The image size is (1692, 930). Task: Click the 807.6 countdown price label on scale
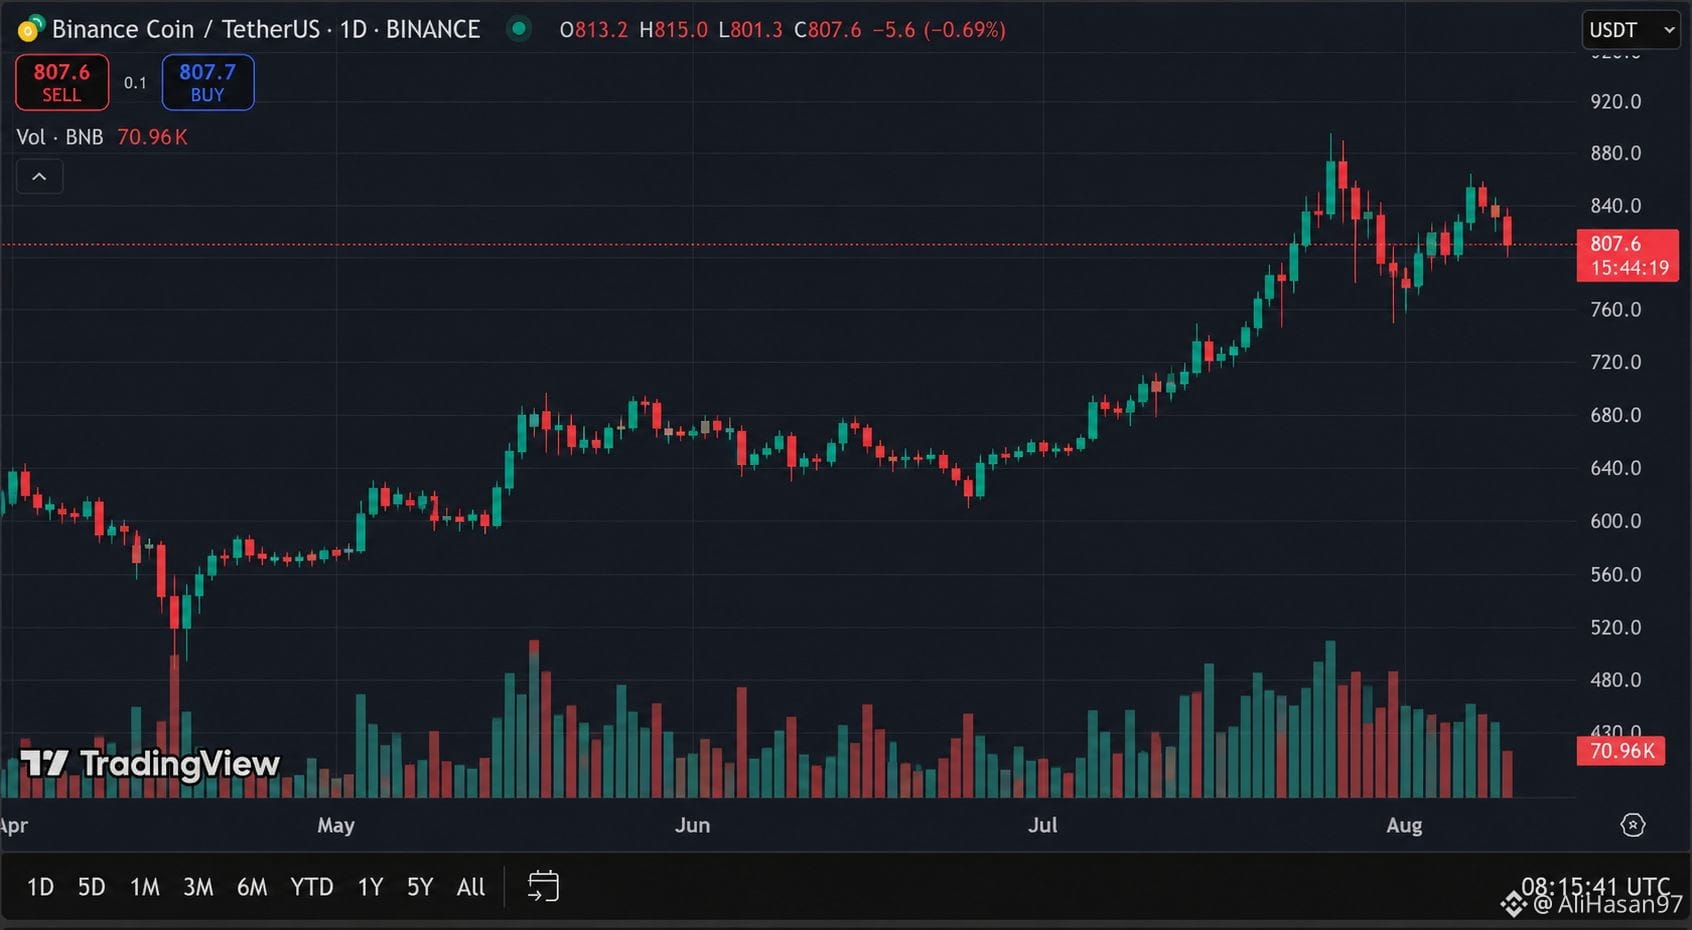click(x=1628, y=256)
